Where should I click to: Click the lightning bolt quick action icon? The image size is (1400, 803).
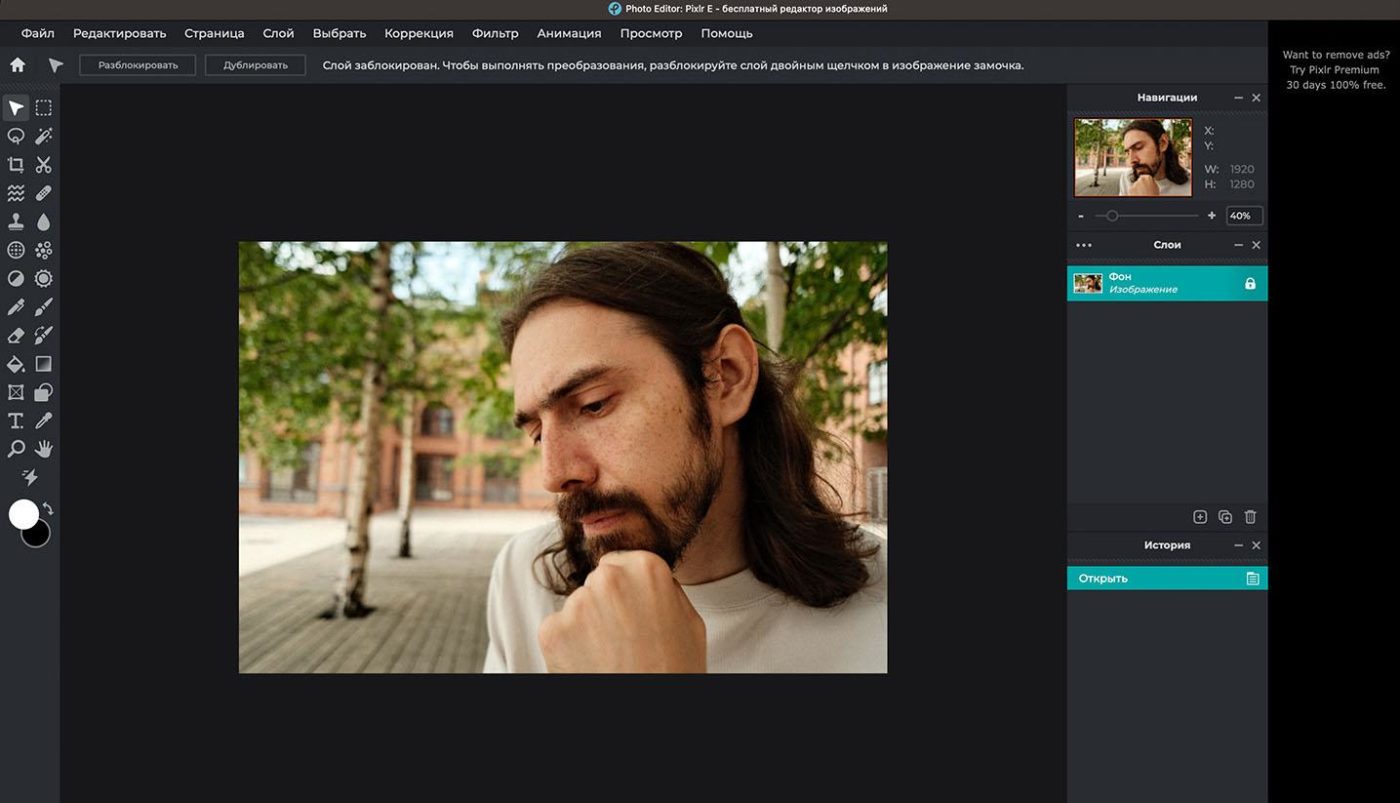tap(30, 478)
